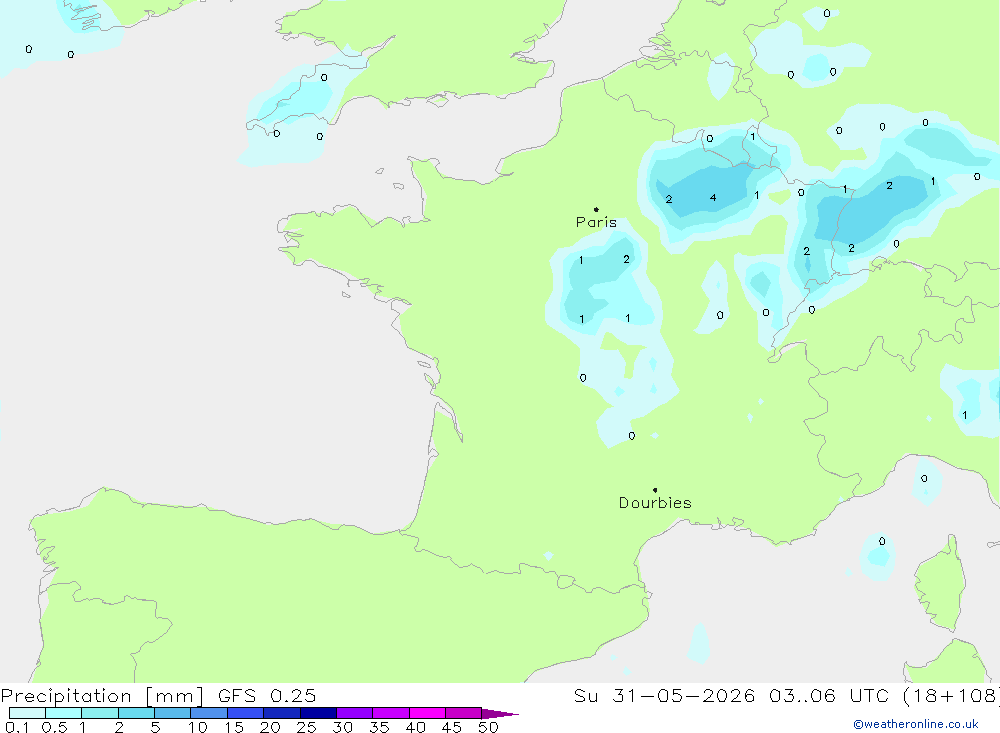This screenshot has height=733, width=1000.
Task: Pick the 40–45 mm legend color swatch
Action: point(427,713)
